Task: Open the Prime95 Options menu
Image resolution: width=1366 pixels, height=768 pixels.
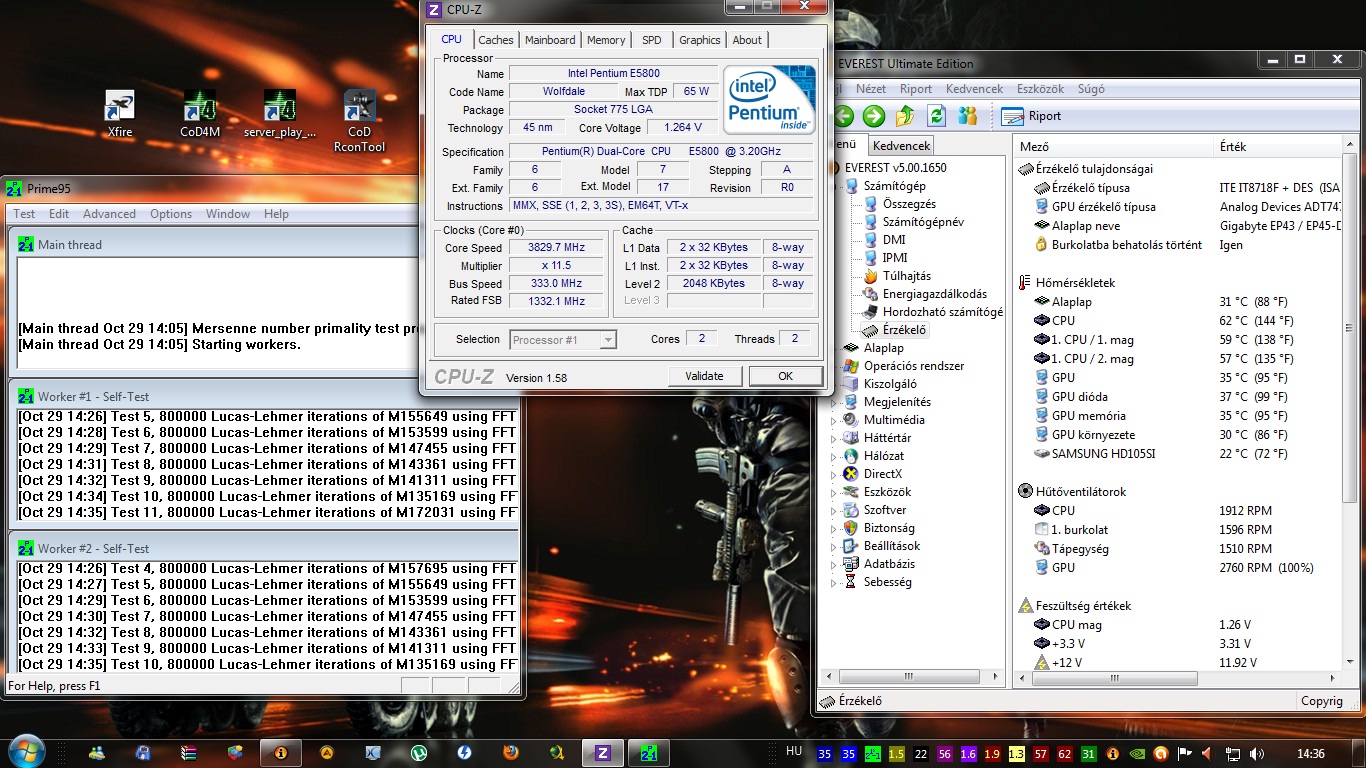Action: [171, 214]
